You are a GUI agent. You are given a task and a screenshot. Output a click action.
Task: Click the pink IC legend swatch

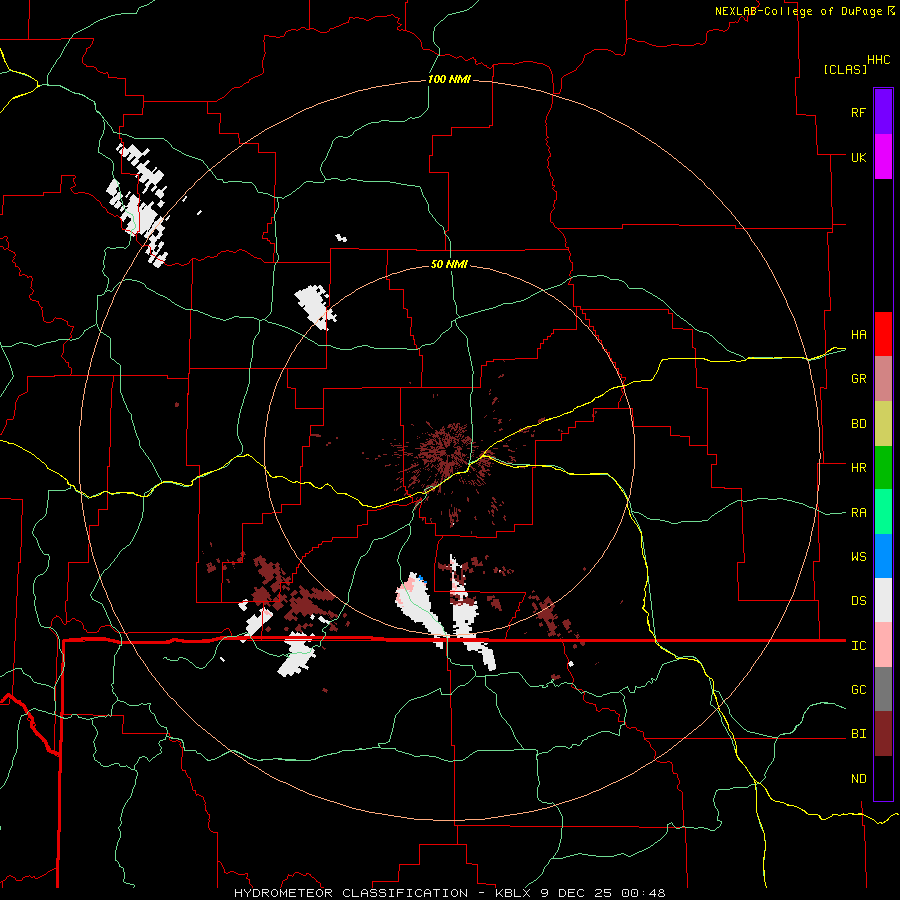pyautogui.click(x=883, y=645)
